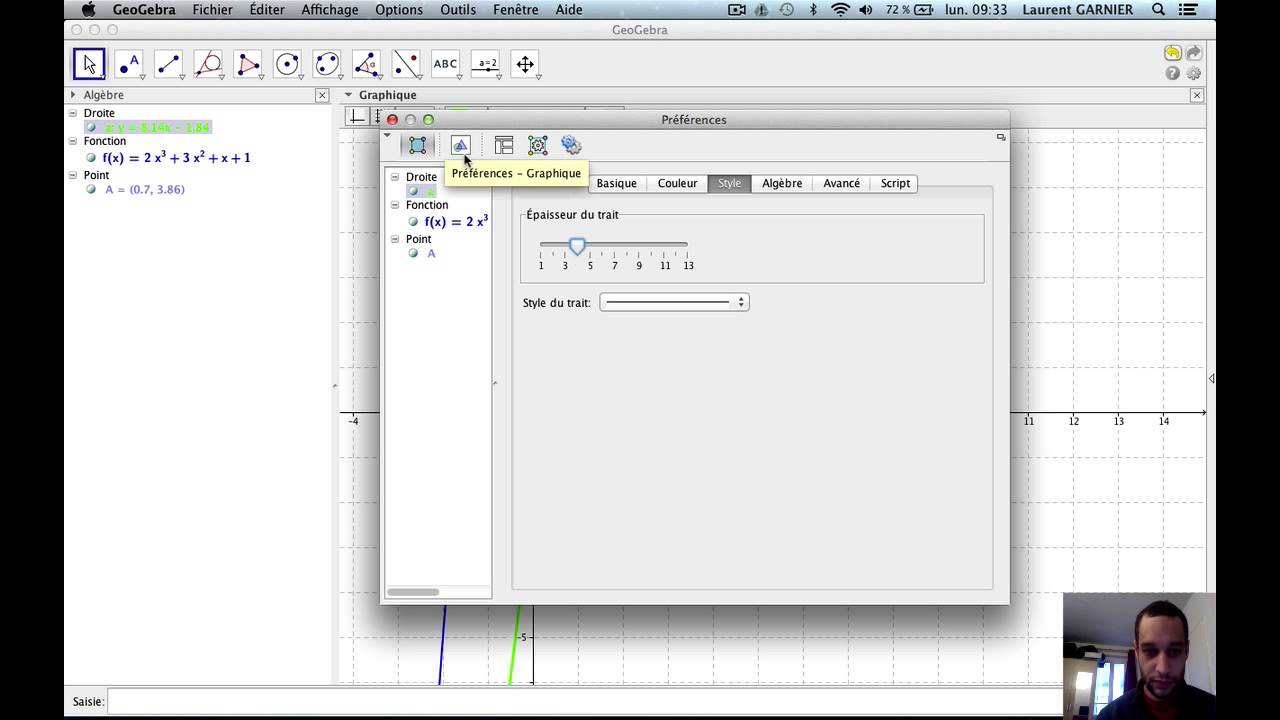Select the Move arrow tool
This screenshot has width=1280, height=720.
coord(89,64)
